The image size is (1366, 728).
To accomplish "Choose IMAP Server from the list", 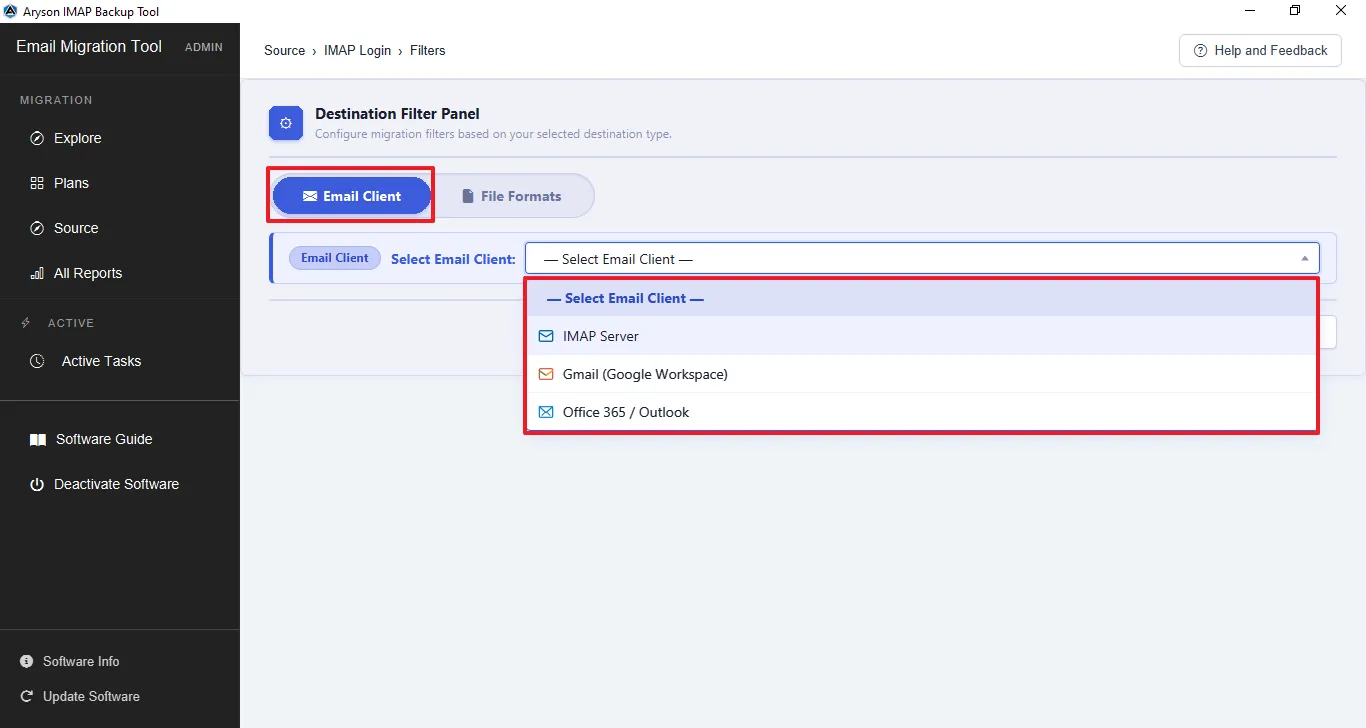I will [x=921, y=336].
